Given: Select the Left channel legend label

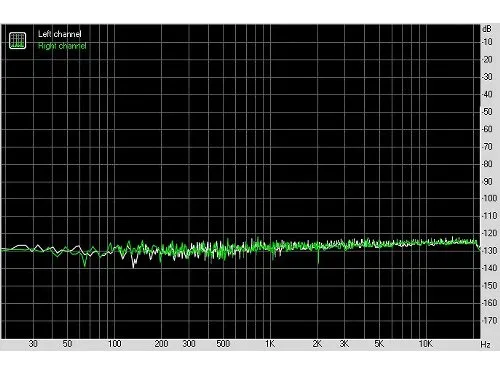Looking at the screenshot, I should pyautogui.click(x=59, y=34).
